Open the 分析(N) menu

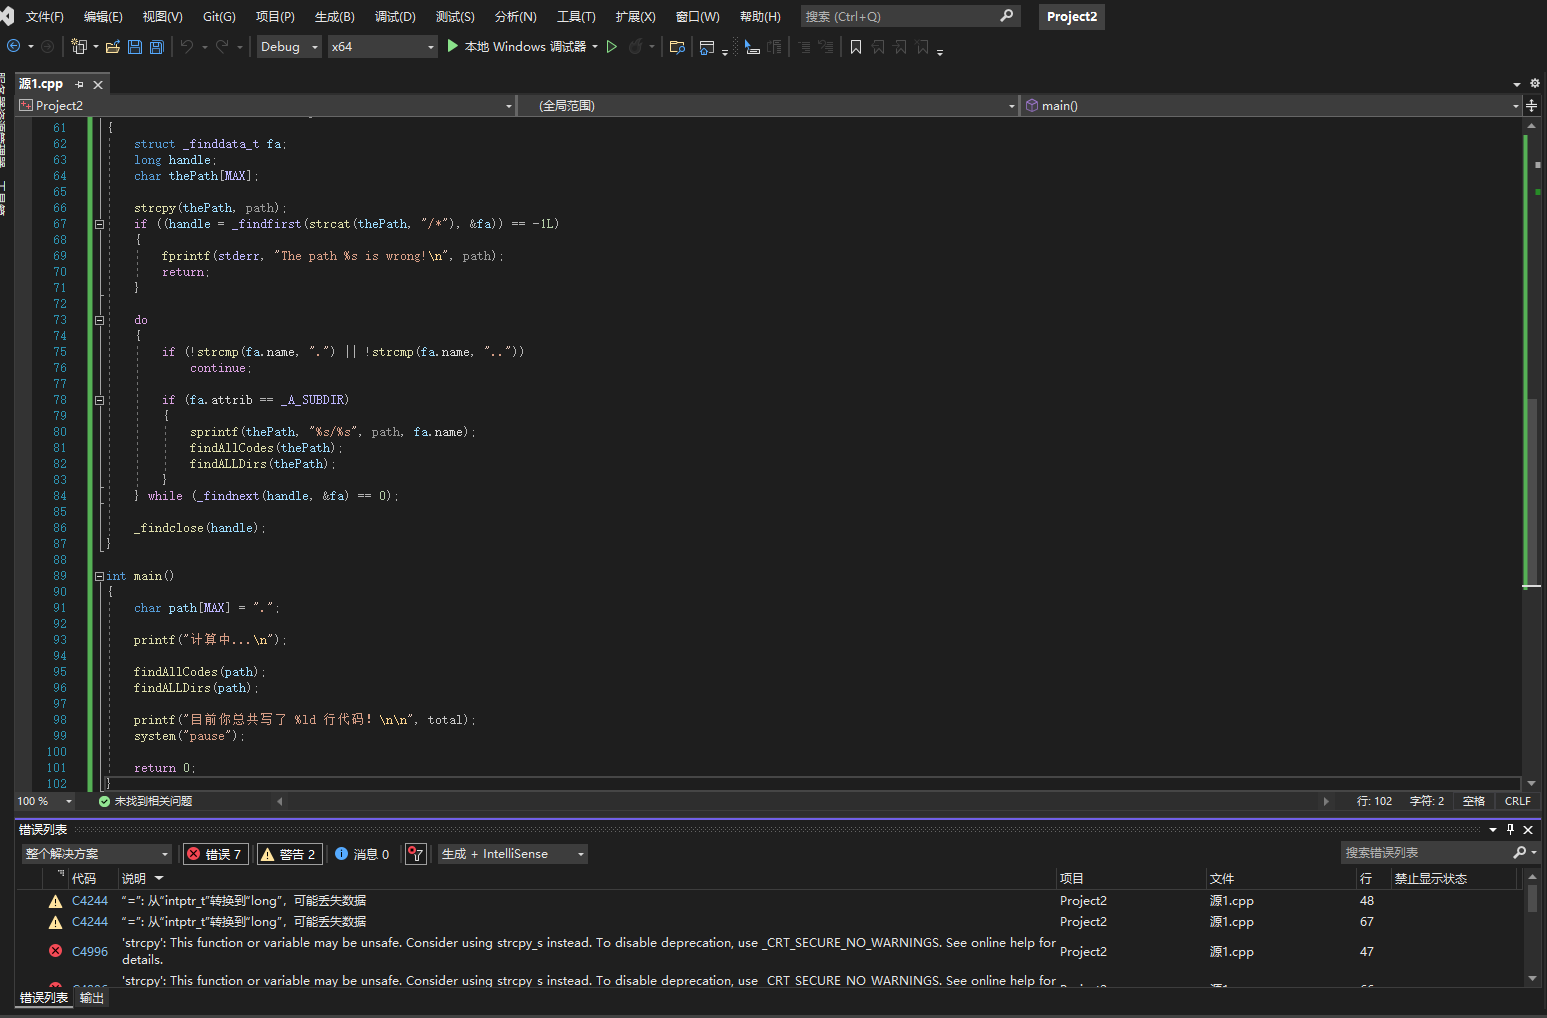coord(515,16)
